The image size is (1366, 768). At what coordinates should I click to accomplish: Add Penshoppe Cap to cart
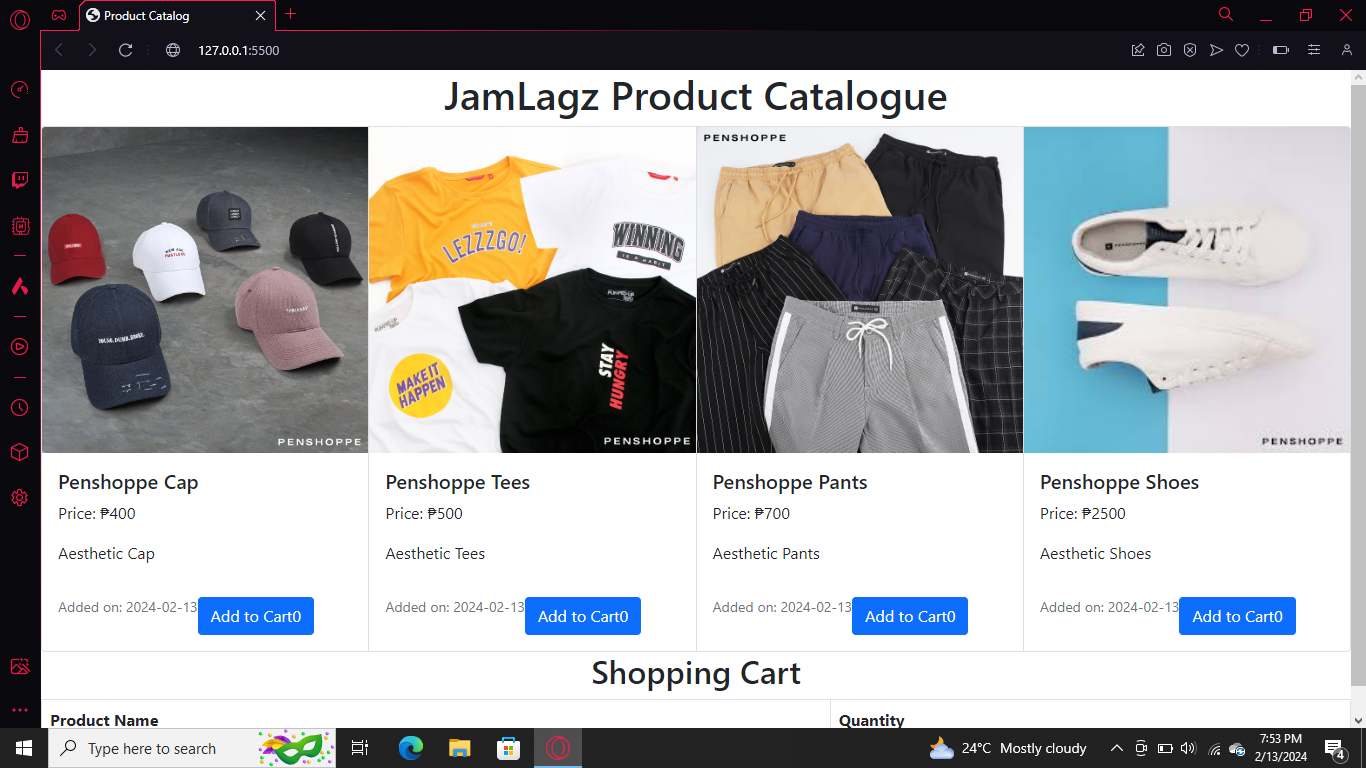pos(256,616)
